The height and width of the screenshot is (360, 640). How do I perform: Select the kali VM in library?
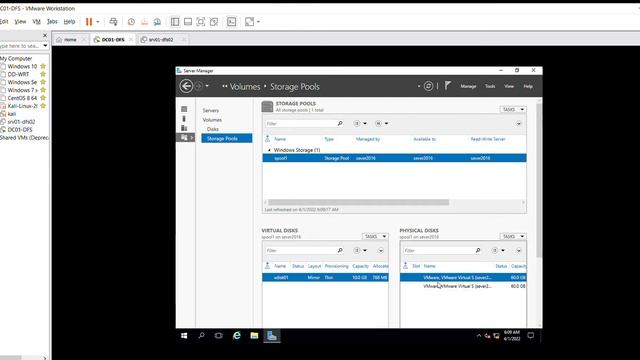(11, 114)
